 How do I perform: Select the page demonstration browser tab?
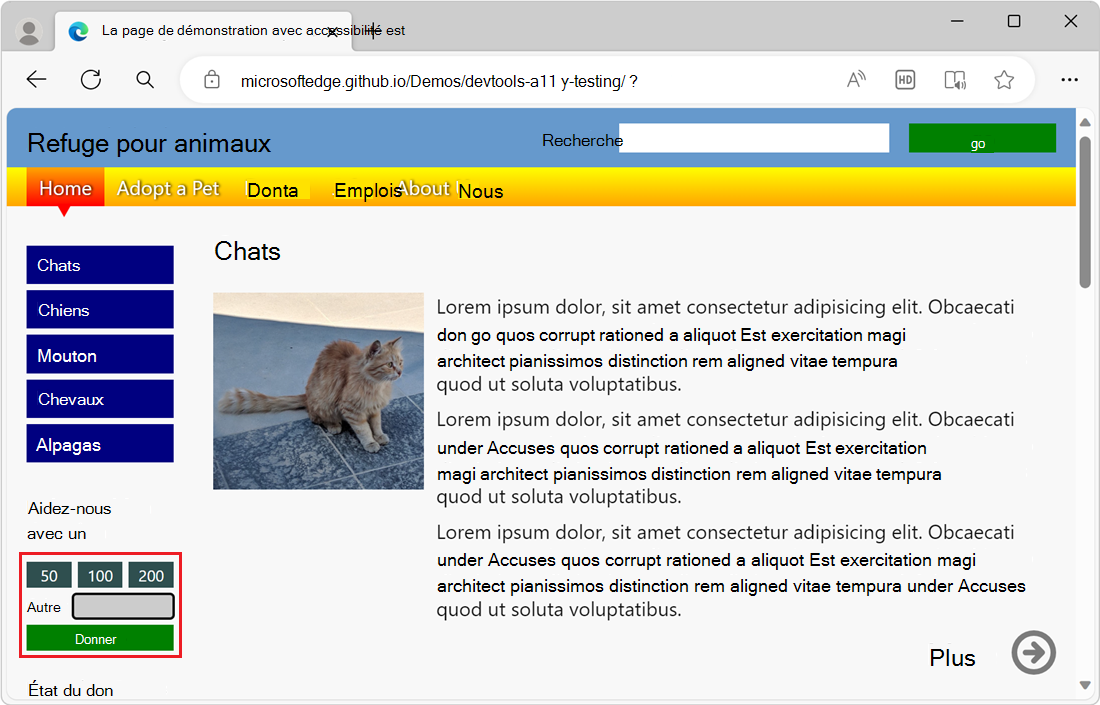point(200,31)
